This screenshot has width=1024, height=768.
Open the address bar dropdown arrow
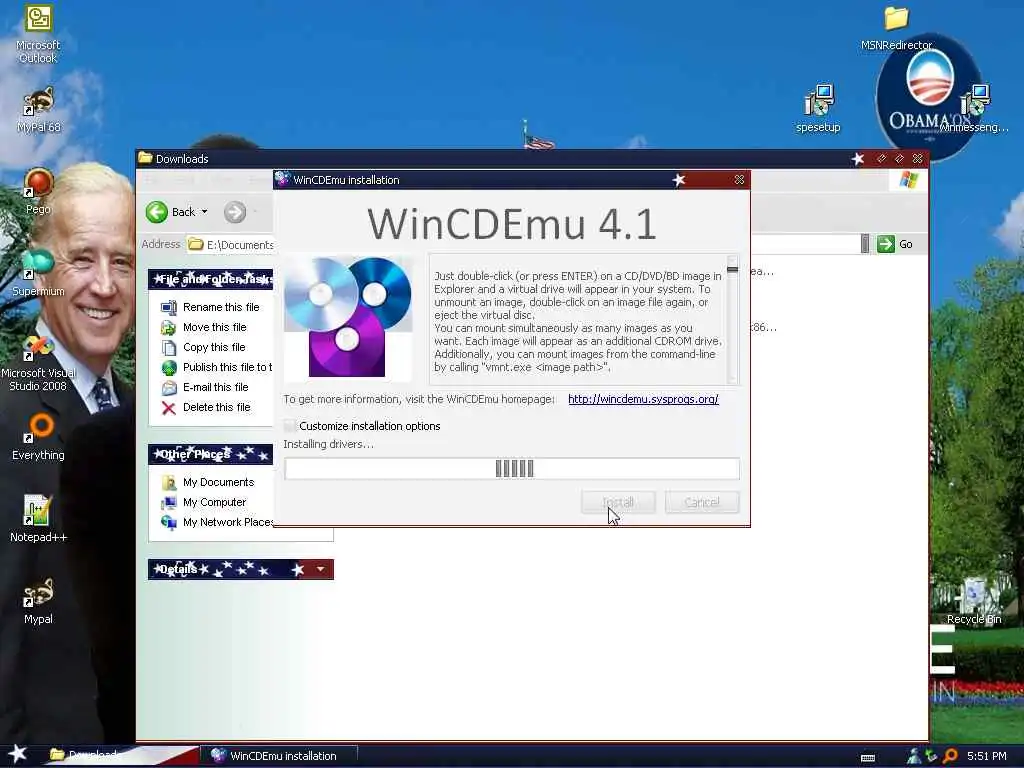[x=865, y=244]
